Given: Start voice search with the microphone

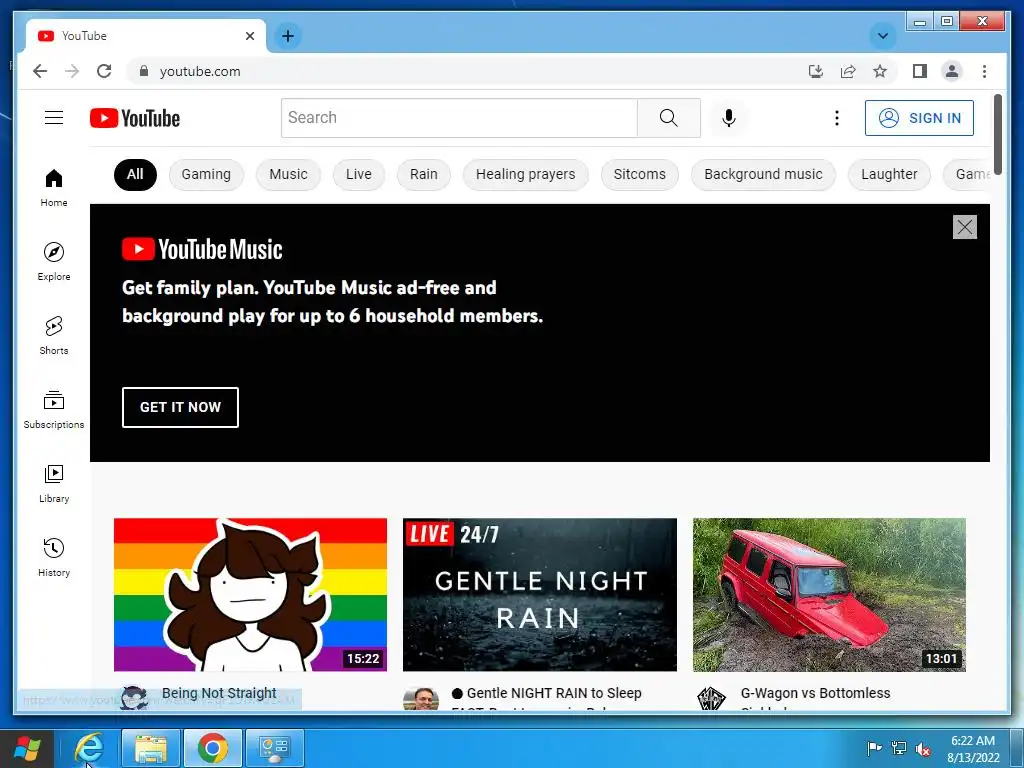Looking at the screenshot, I should pos(729,118).
